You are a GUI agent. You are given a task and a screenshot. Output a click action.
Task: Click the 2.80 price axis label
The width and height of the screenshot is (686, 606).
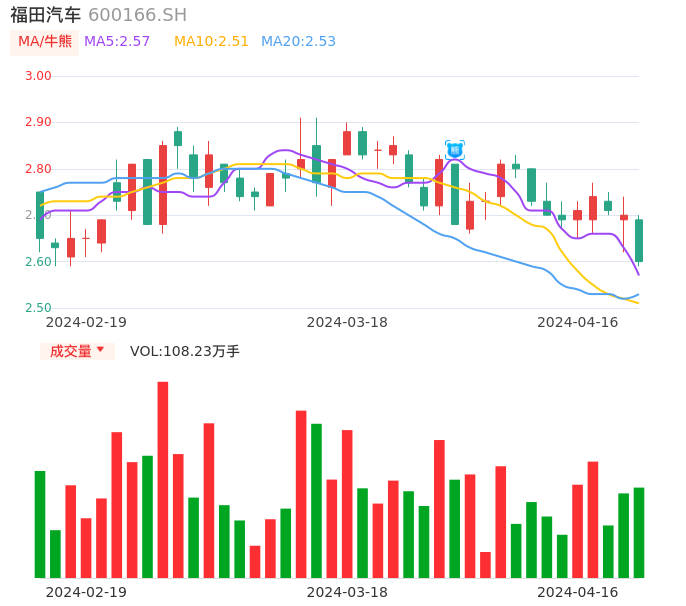click(38, 169)
